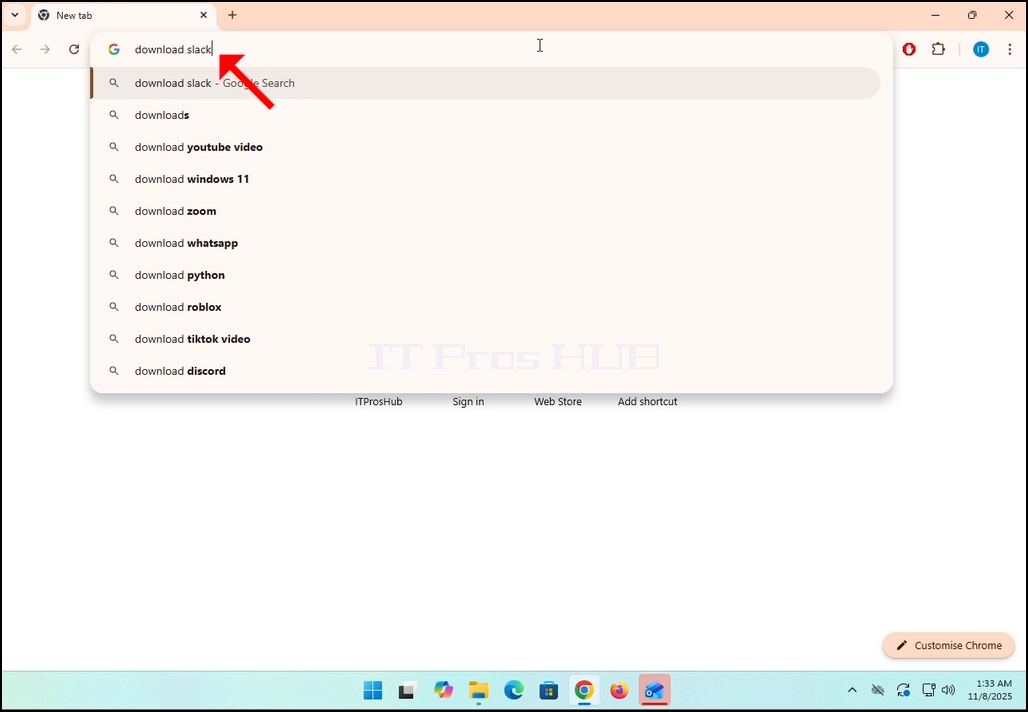Select the New tab browser tab
Screen dimensions: 1028x712
(x=123, y=16)
